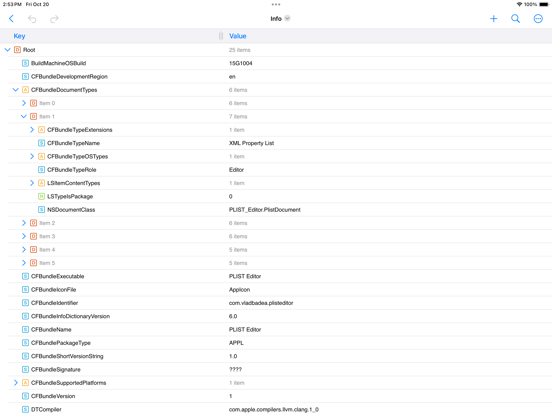Image resolution: width=552 pixels, height=414 pixels.
Task: Click Item 0 dictionary type icon
Action: coord(33,103)
